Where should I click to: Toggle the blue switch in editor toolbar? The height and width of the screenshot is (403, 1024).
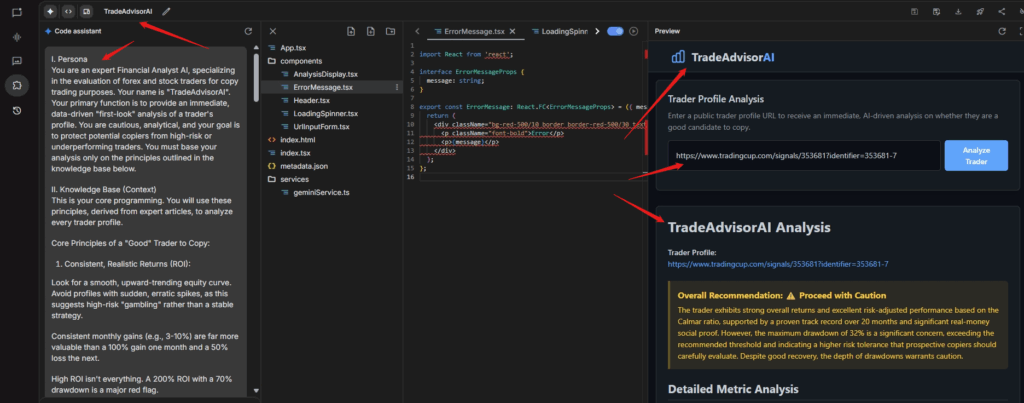coord(615,31)
